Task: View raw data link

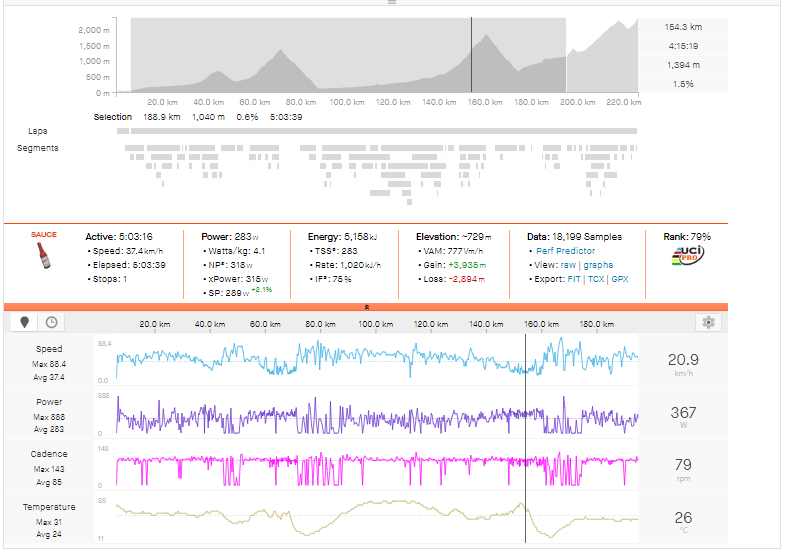Action: [x=568, y=265]
